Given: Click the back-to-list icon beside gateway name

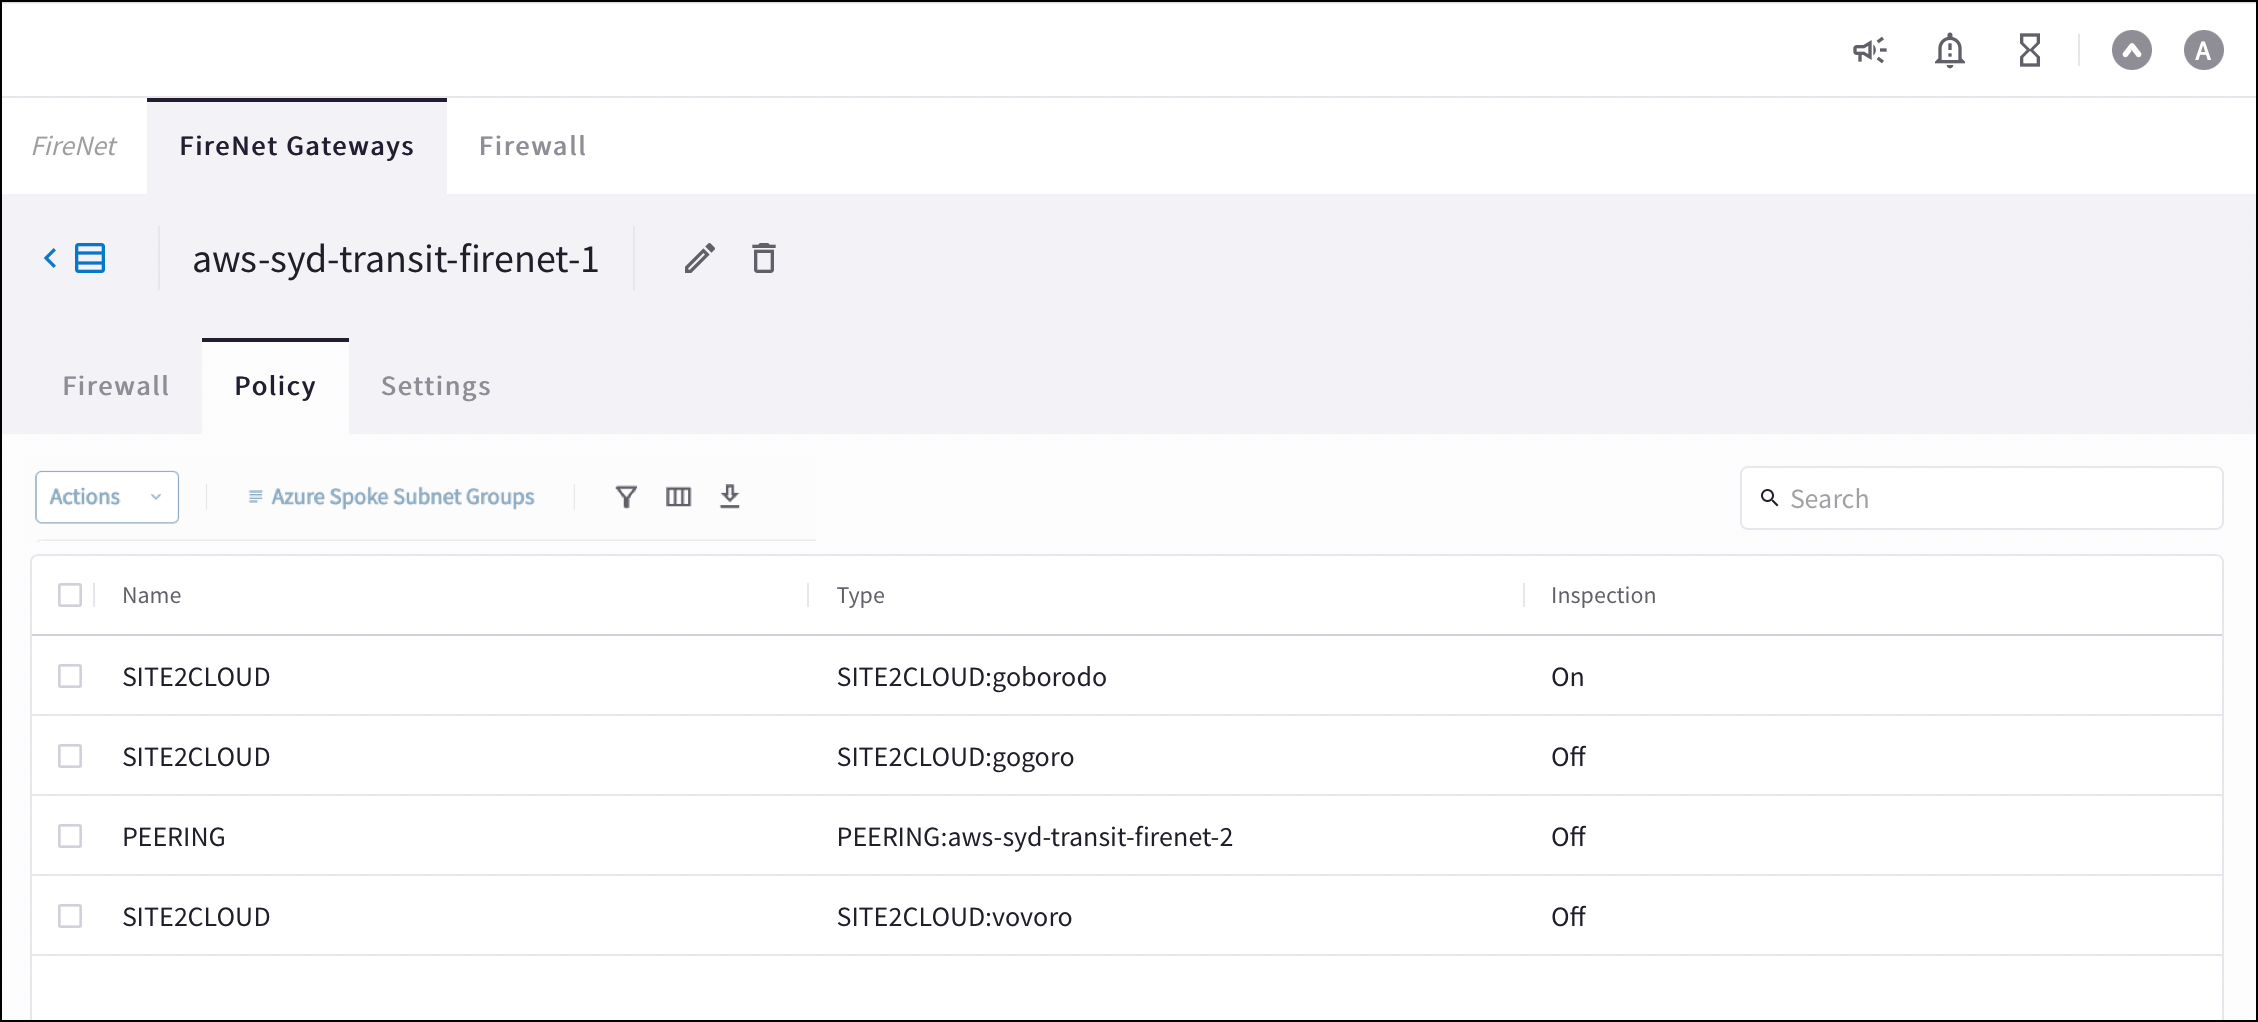Looking at the screenshot, I should point(76,259).
